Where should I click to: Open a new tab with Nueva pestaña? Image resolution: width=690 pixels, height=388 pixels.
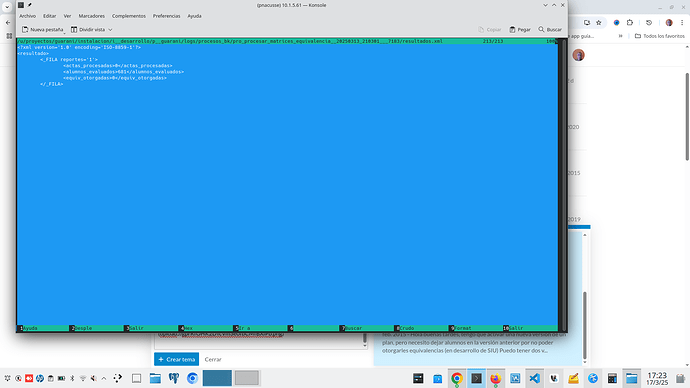(x=42, y=29)
